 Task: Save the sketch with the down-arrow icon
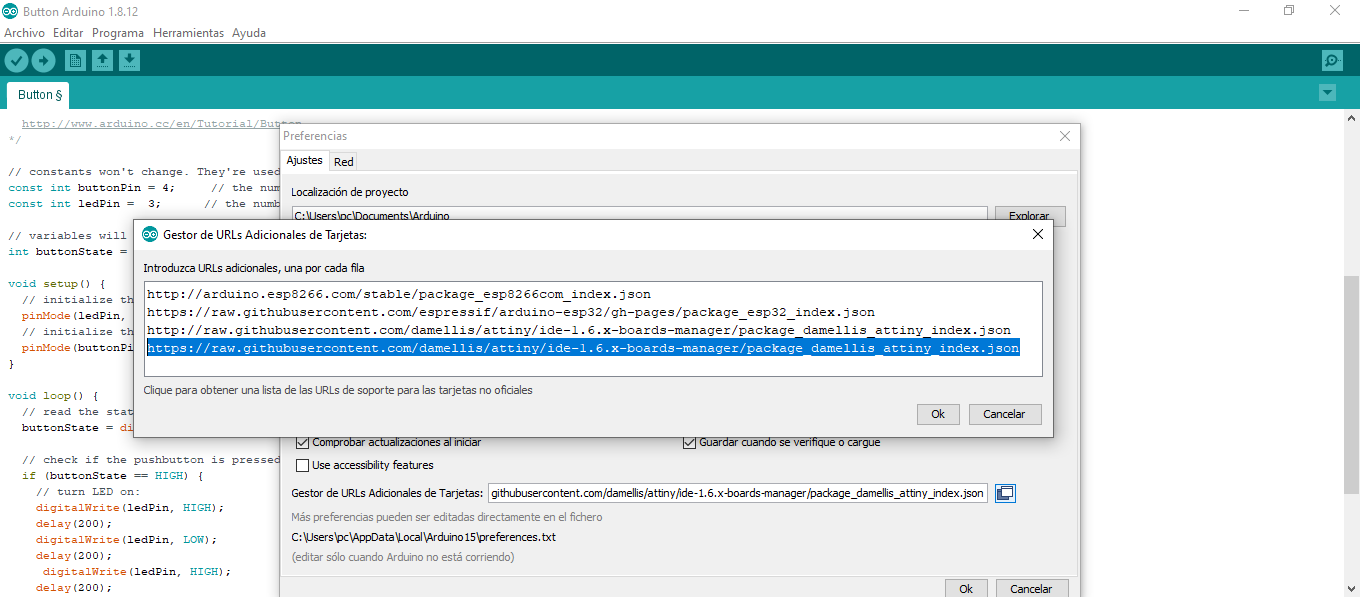(x=129, y=61)
